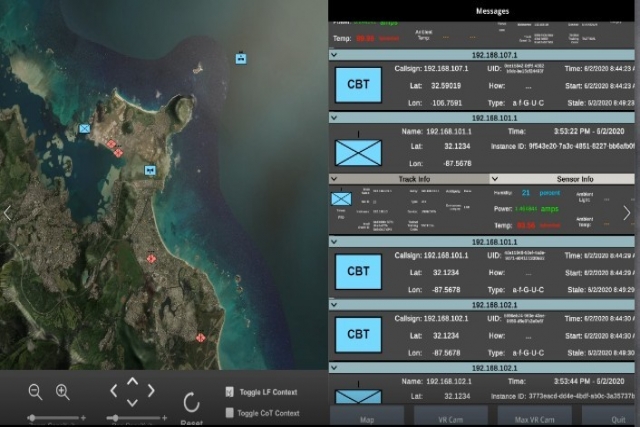This screenshot has height=427, width=640.
Task: Click the time 3:53:44 PM - 6/2/2020
Action: point(589,381)
